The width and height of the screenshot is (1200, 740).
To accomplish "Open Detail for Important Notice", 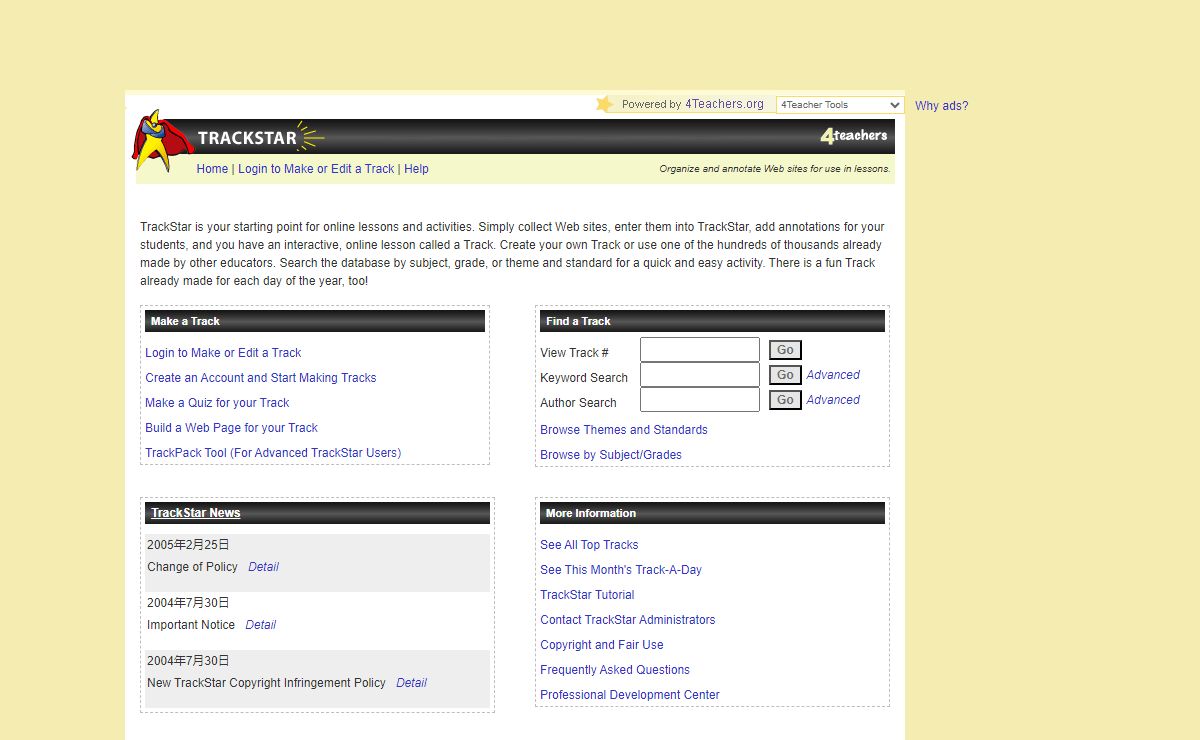I will 260,625.
